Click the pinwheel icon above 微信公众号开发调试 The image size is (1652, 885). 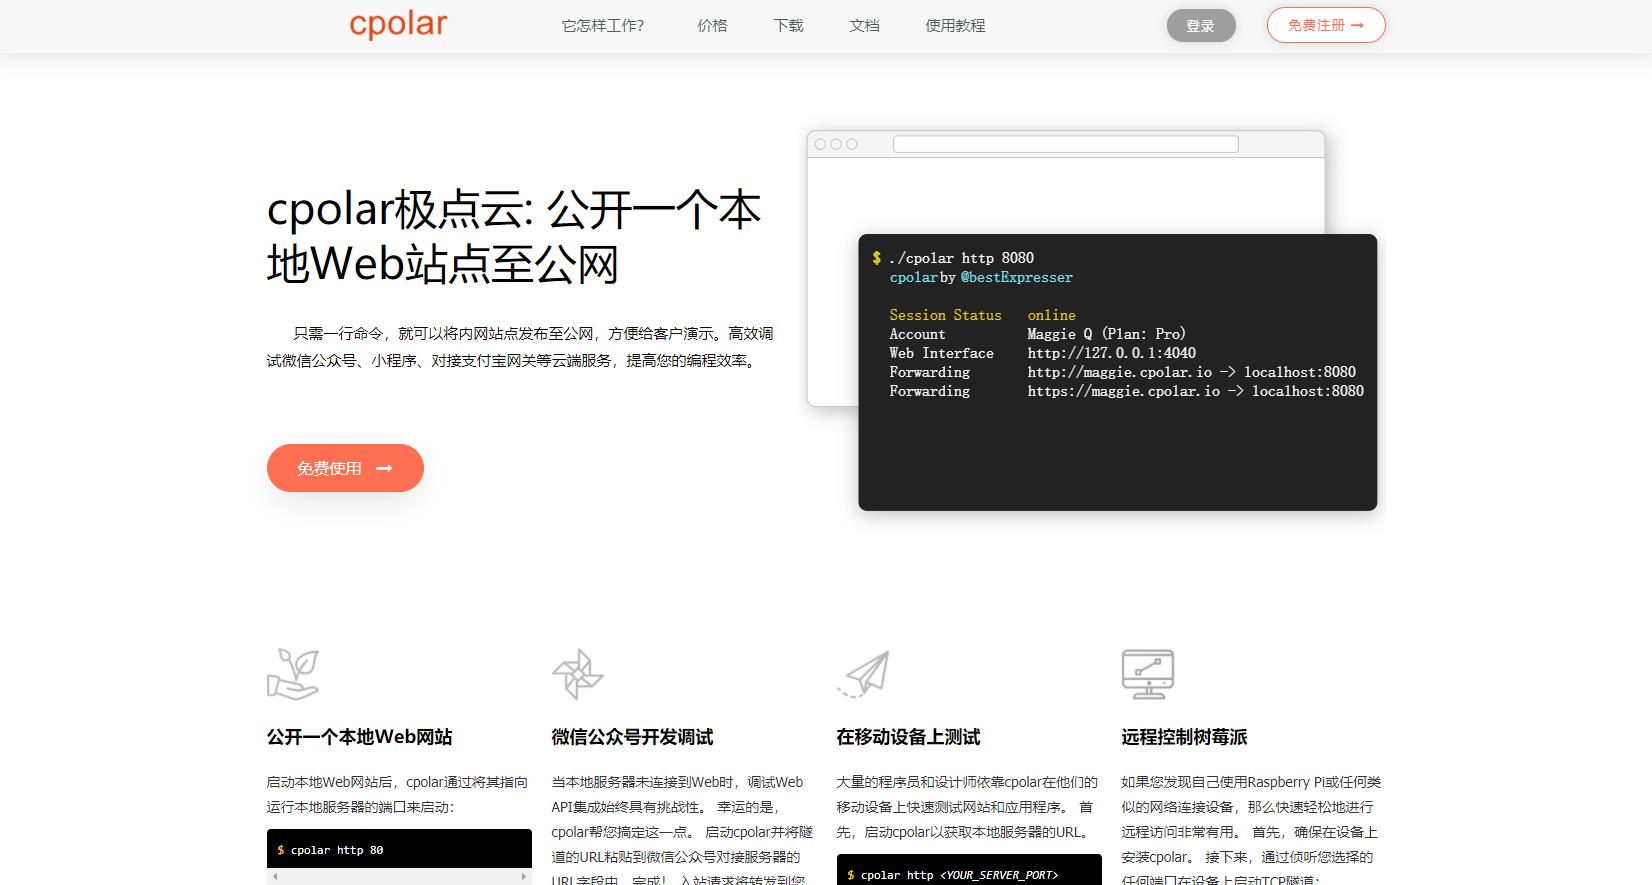click(x=578, y=674)
